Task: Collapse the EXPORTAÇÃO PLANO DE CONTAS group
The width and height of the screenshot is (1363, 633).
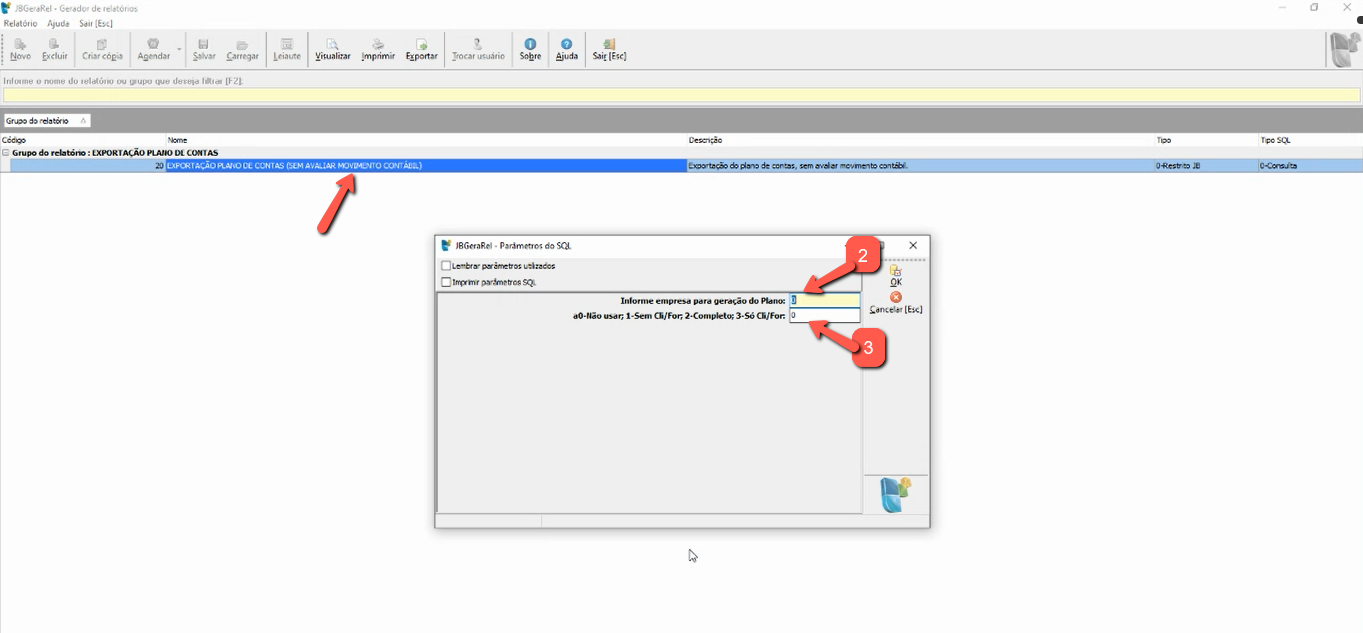Action: tap(5, 153)
